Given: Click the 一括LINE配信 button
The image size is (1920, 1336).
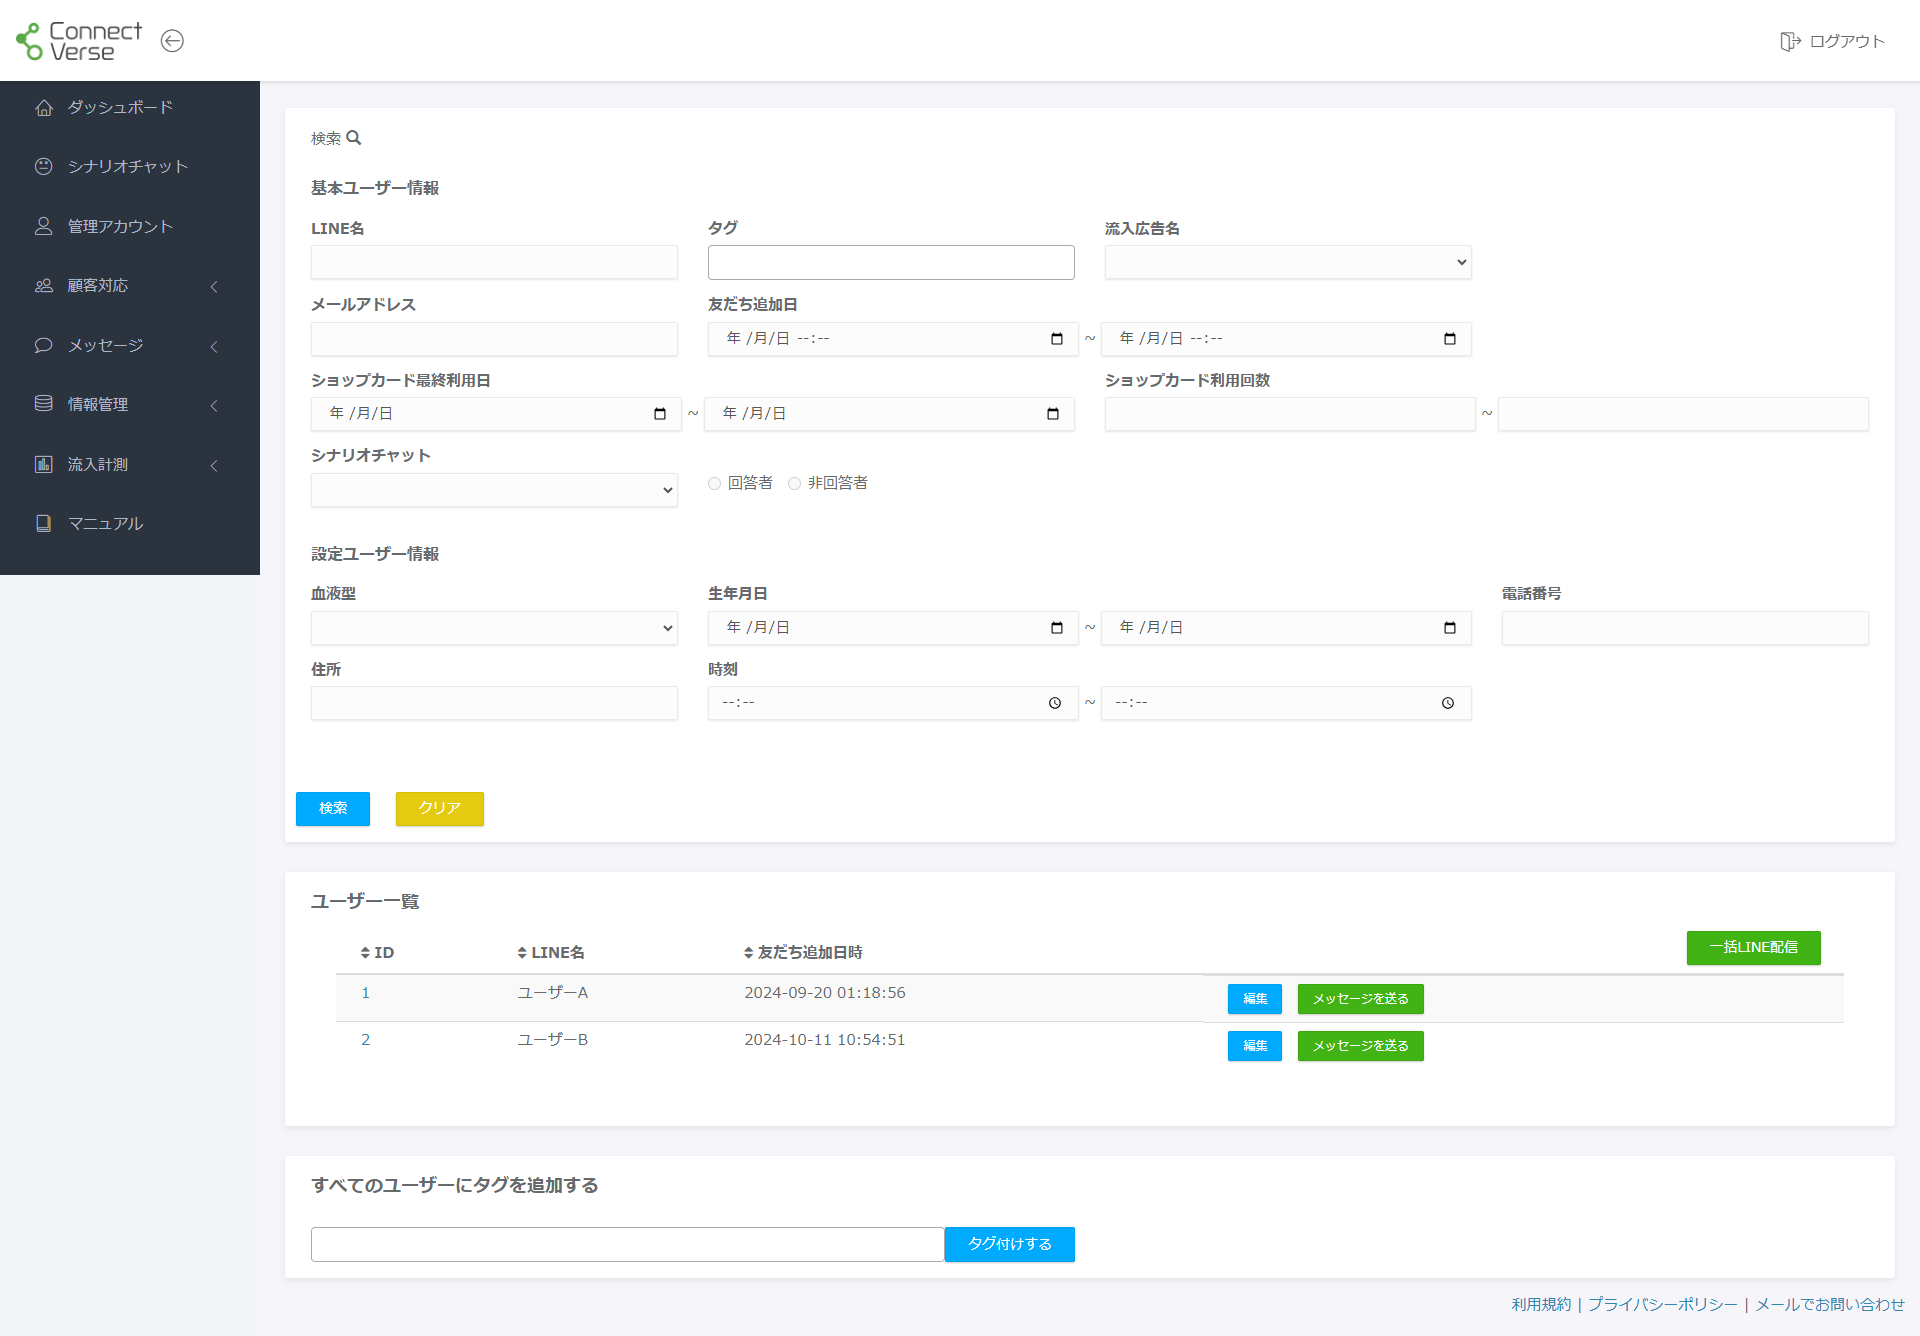Looking at the screenshot, I should 1754,948.
